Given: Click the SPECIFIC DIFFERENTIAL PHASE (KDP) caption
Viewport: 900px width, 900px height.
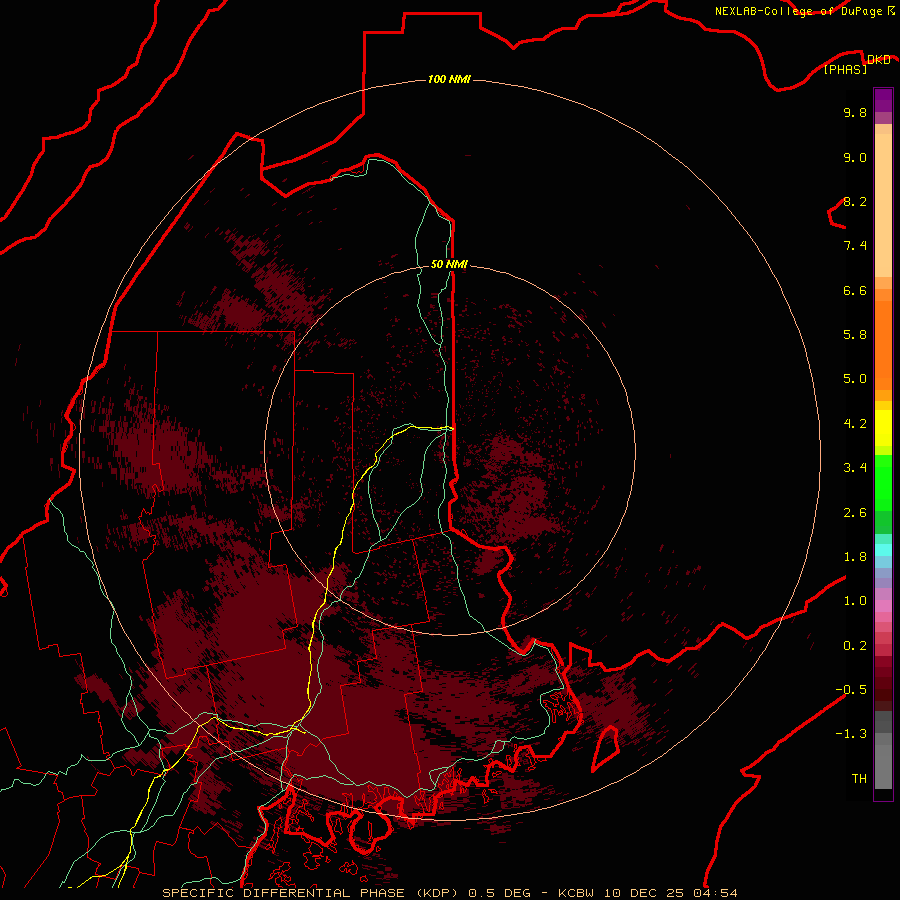Looking at the screenshot, I should [310, 893].
